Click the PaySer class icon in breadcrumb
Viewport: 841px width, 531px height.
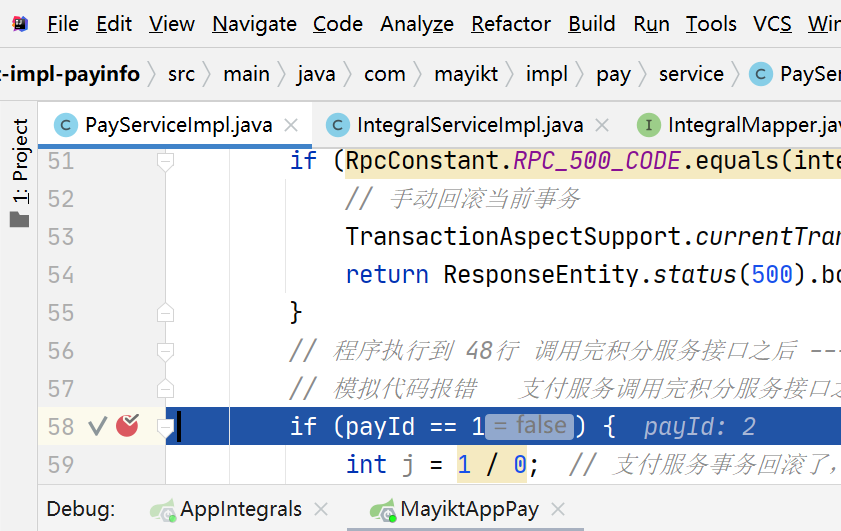tap(761, 74)
